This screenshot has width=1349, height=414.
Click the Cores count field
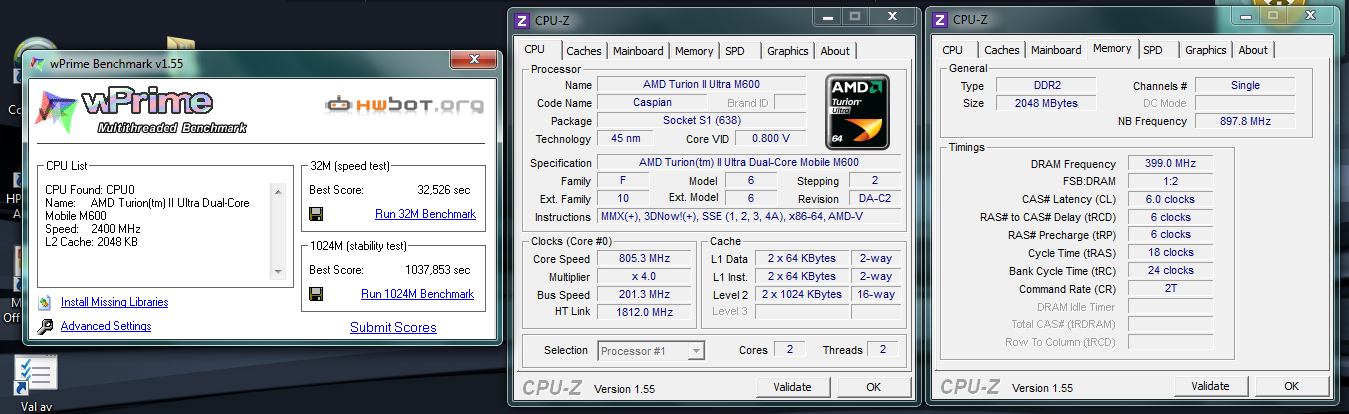(x=789, y=349)
